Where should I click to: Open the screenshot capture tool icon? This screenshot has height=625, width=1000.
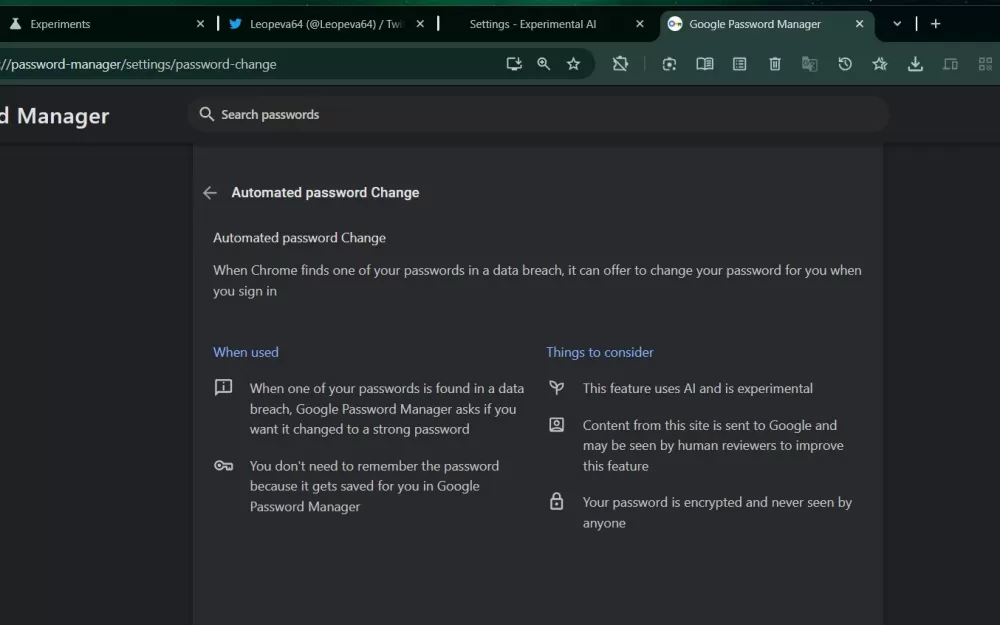(x=669, y=64)
